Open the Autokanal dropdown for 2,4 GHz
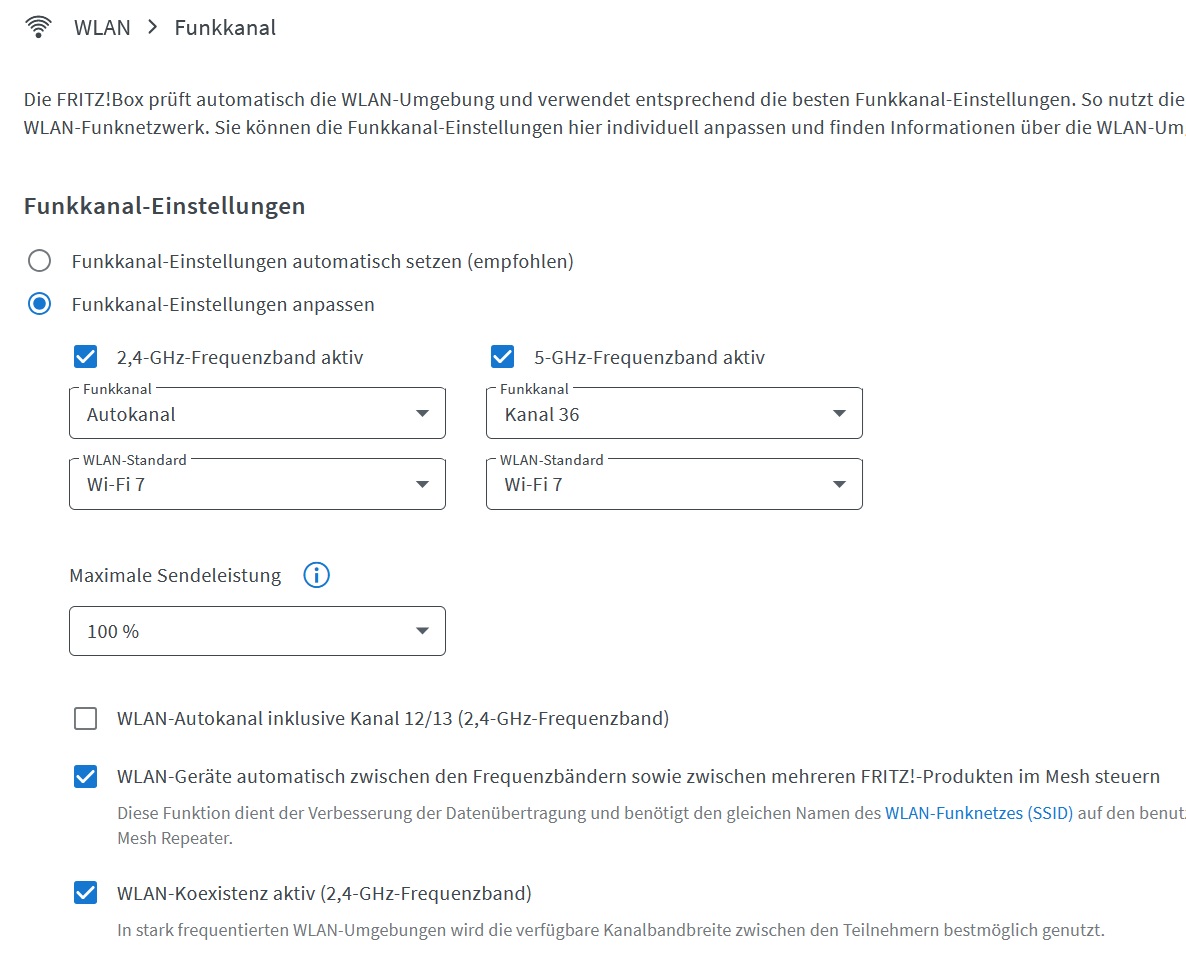Viewport: 1186px width, 975px height. [257, 412]
